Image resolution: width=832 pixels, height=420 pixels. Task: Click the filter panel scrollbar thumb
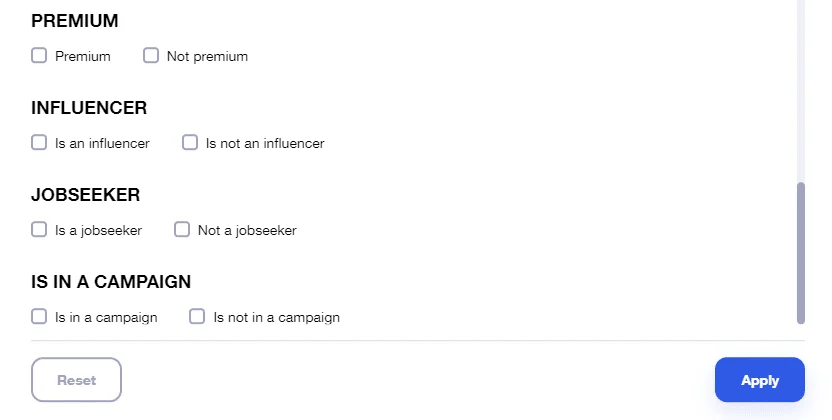point(801,253)
